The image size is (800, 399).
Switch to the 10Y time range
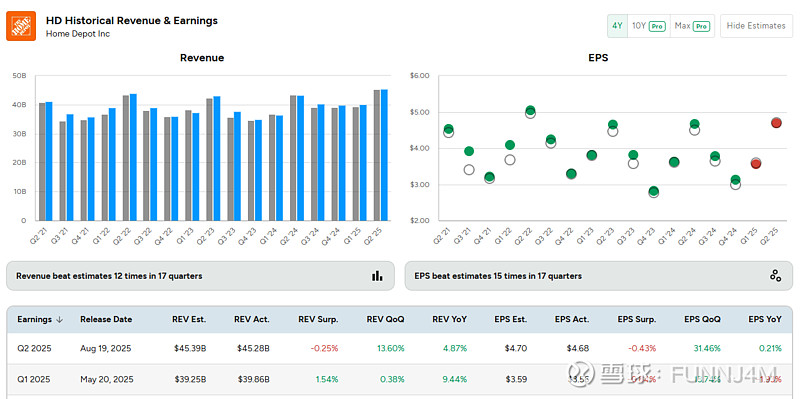(x=648, y=26)
